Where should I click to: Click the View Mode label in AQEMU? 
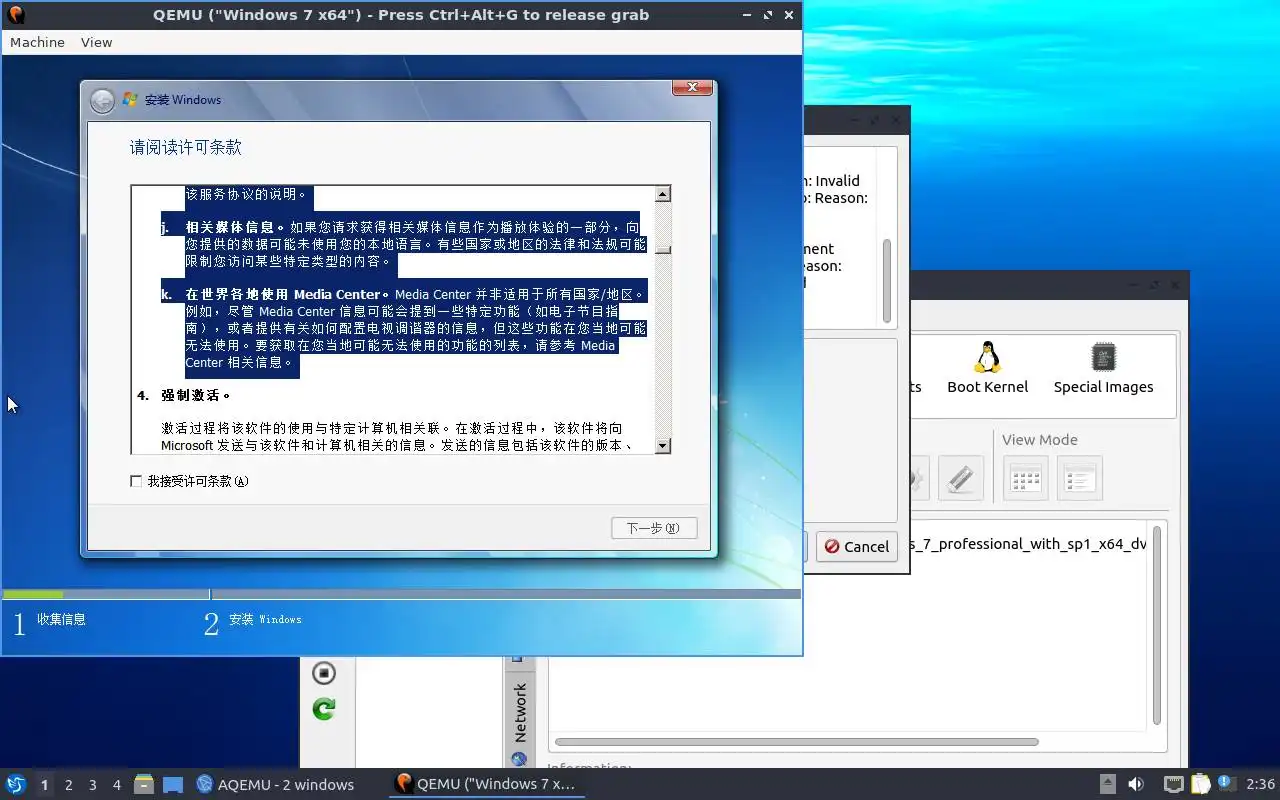pos(1039,440)
